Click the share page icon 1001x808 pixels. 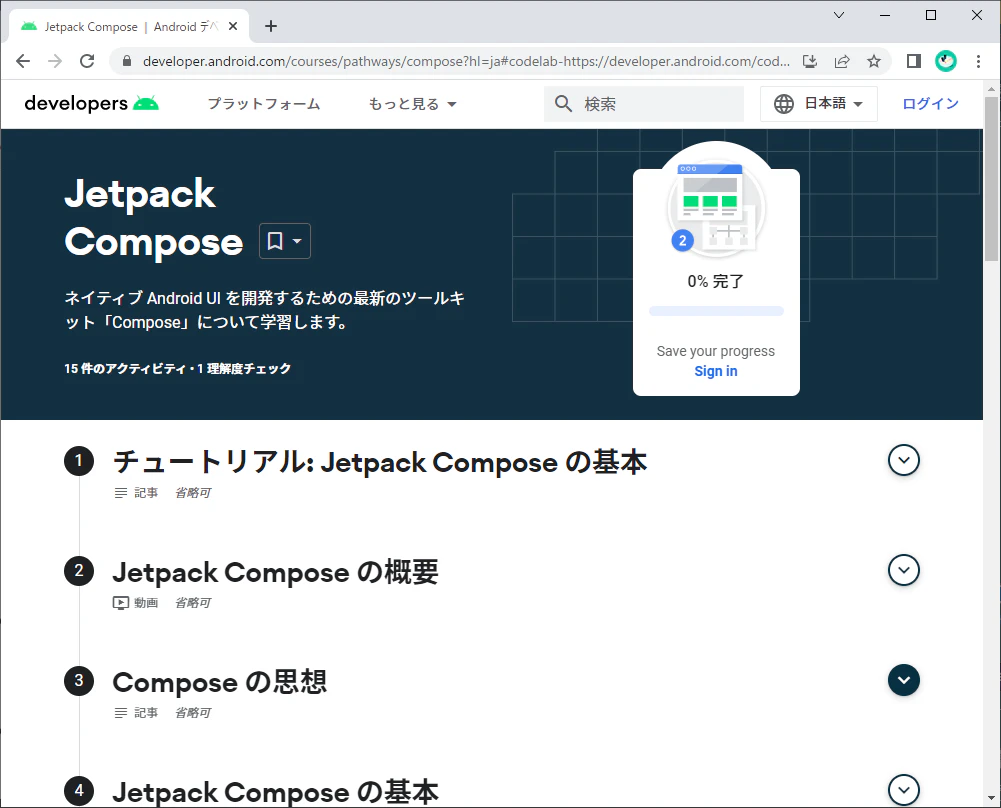[x=842, y=61]
